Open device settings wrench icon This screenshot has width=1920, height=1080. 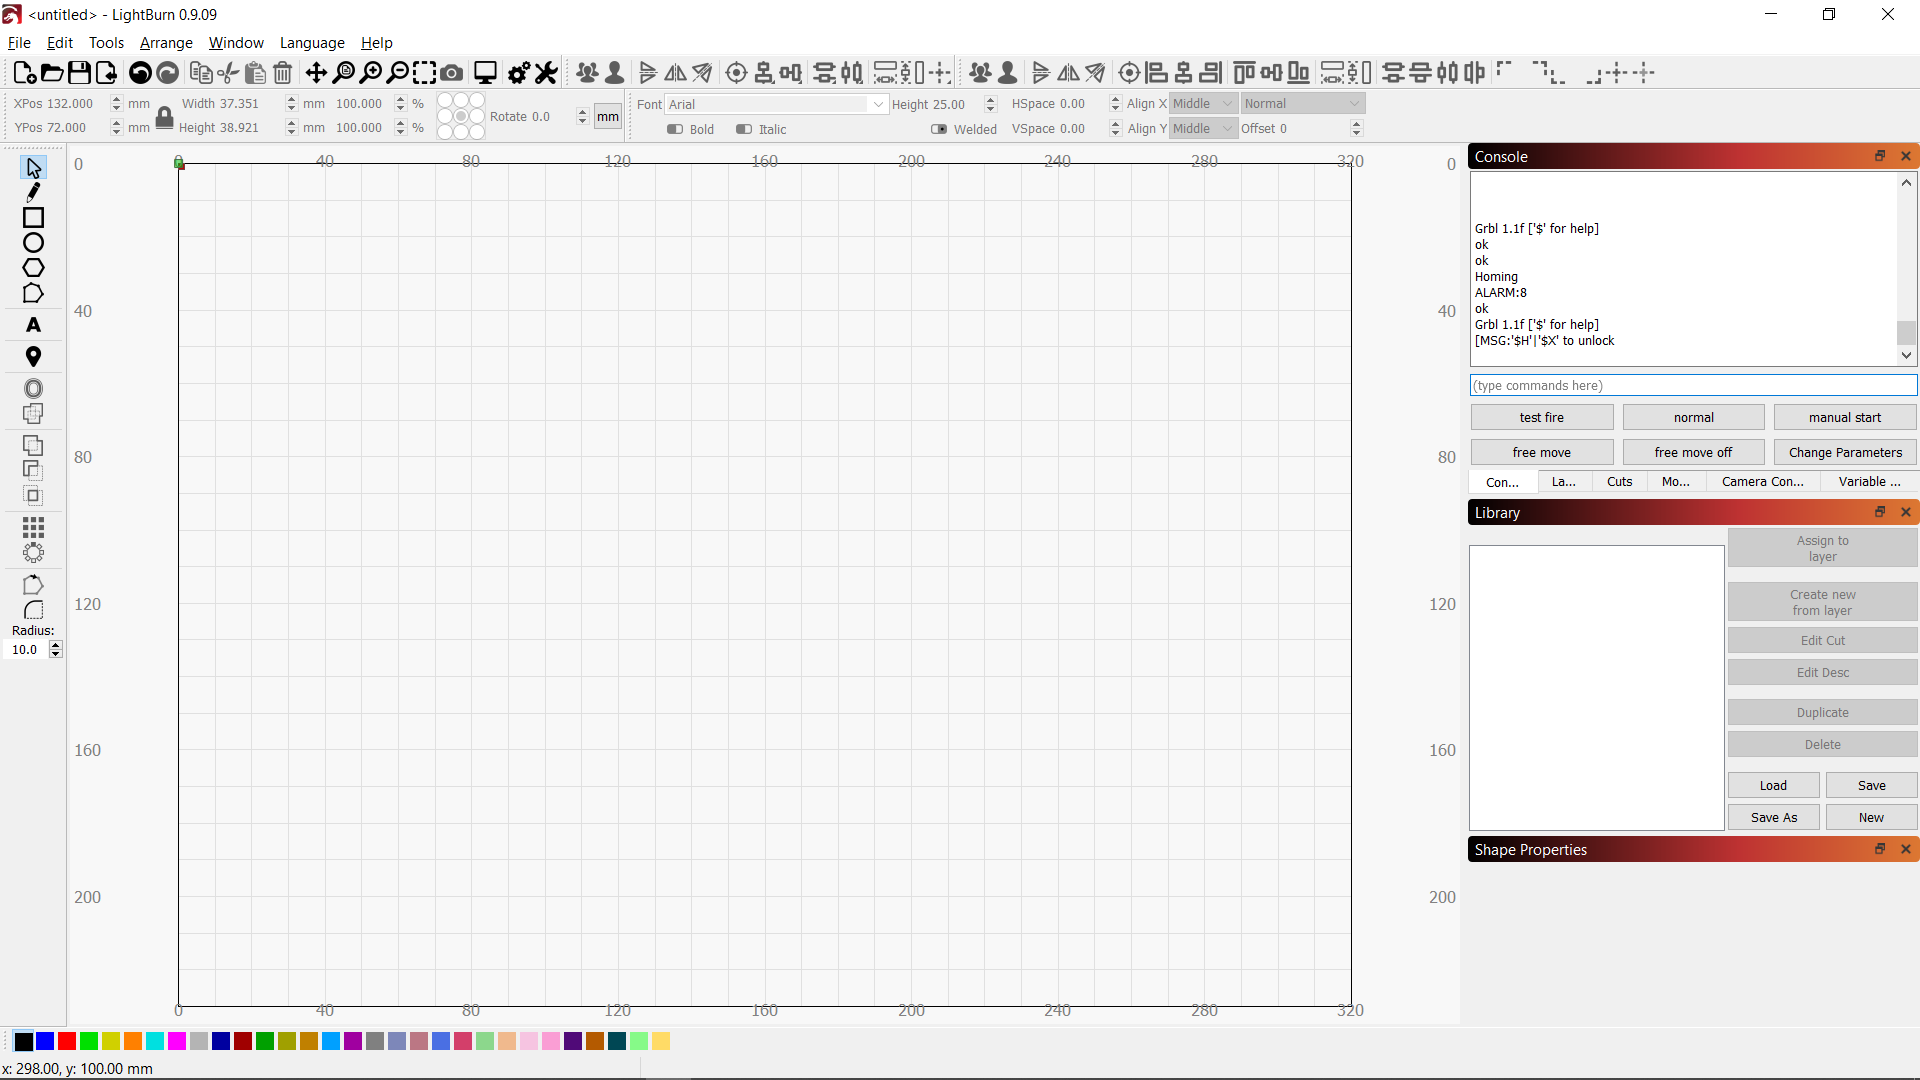click(x=546, y=73)
